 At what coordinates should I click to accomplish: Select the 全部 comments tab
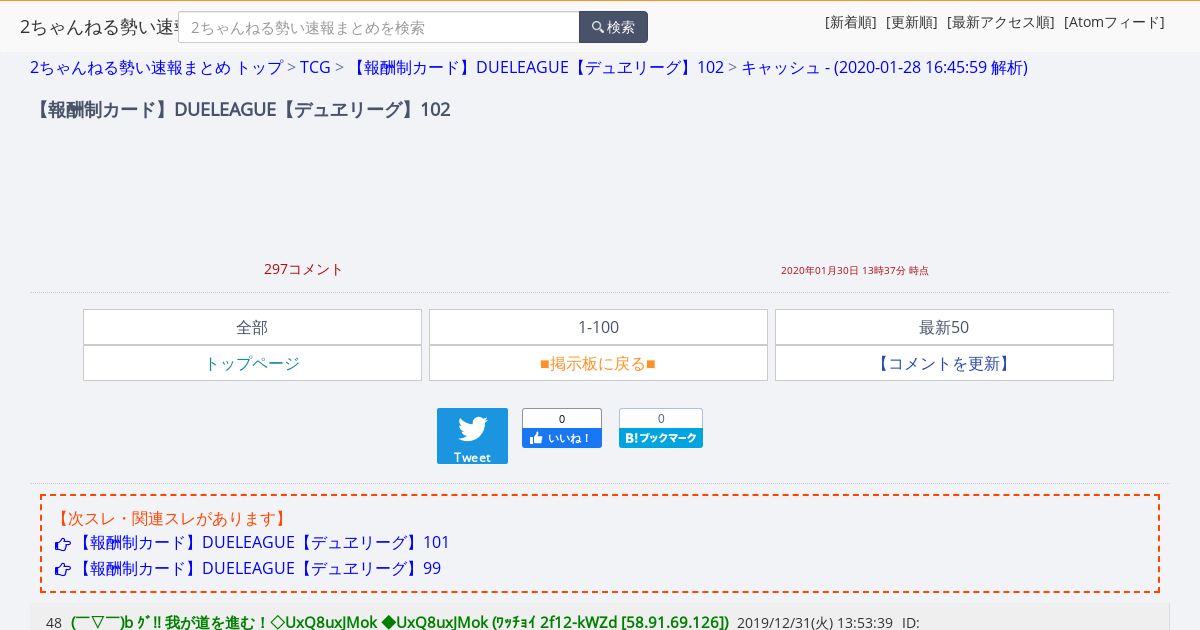252,327
